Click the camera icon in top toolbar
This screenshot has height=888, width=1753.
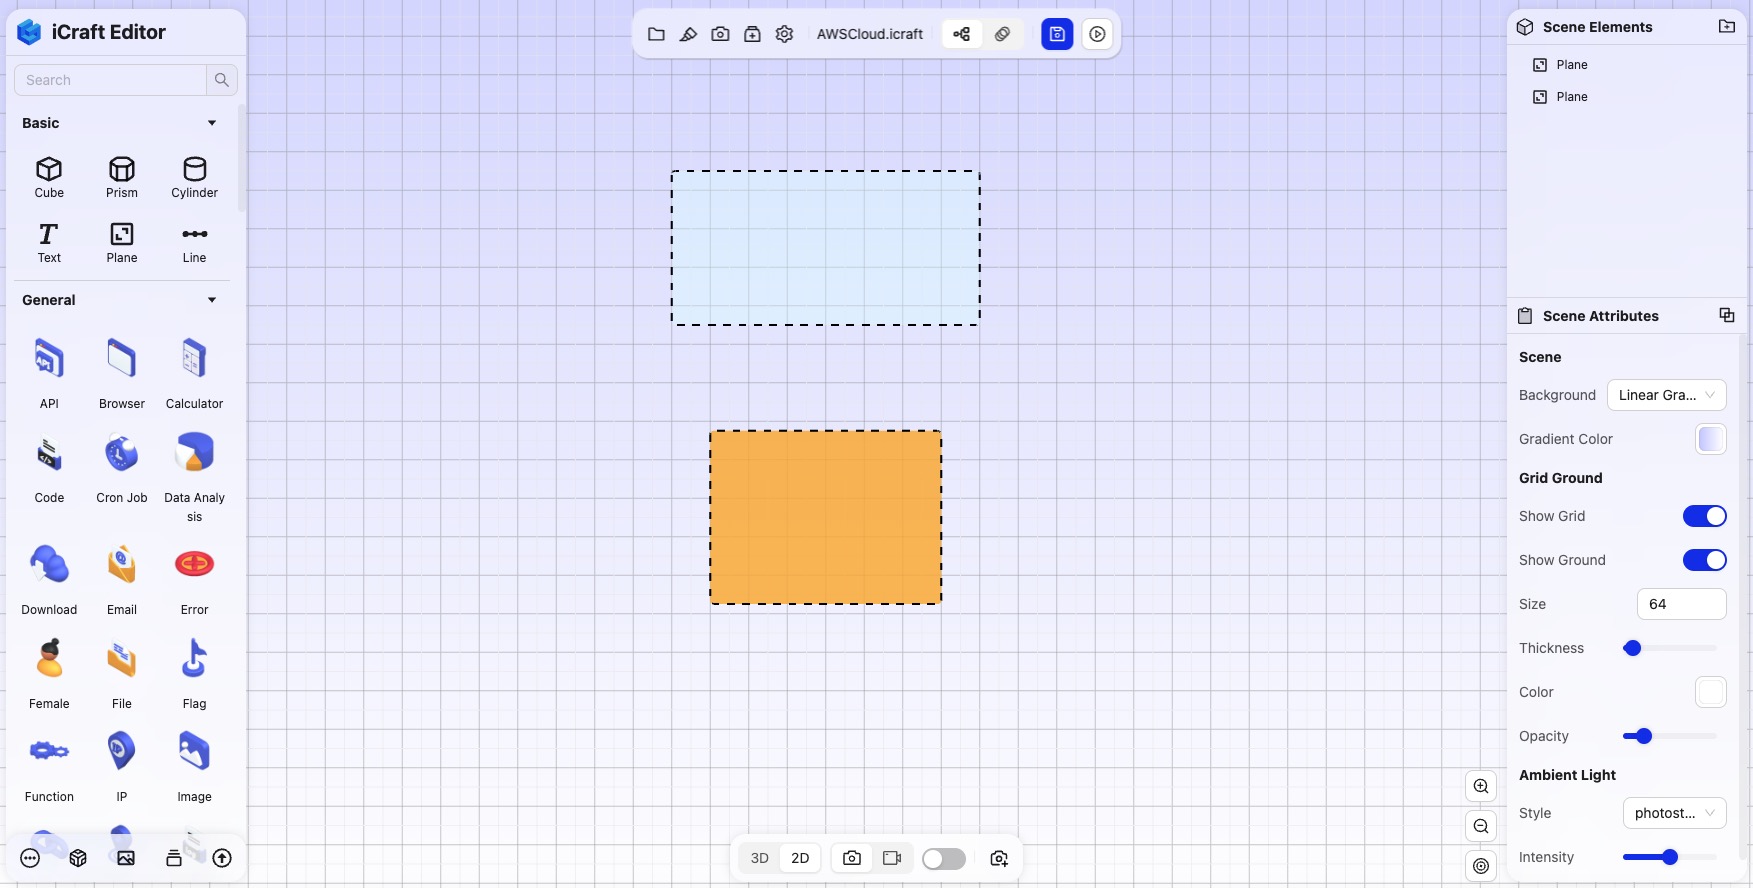pos(720,34)
